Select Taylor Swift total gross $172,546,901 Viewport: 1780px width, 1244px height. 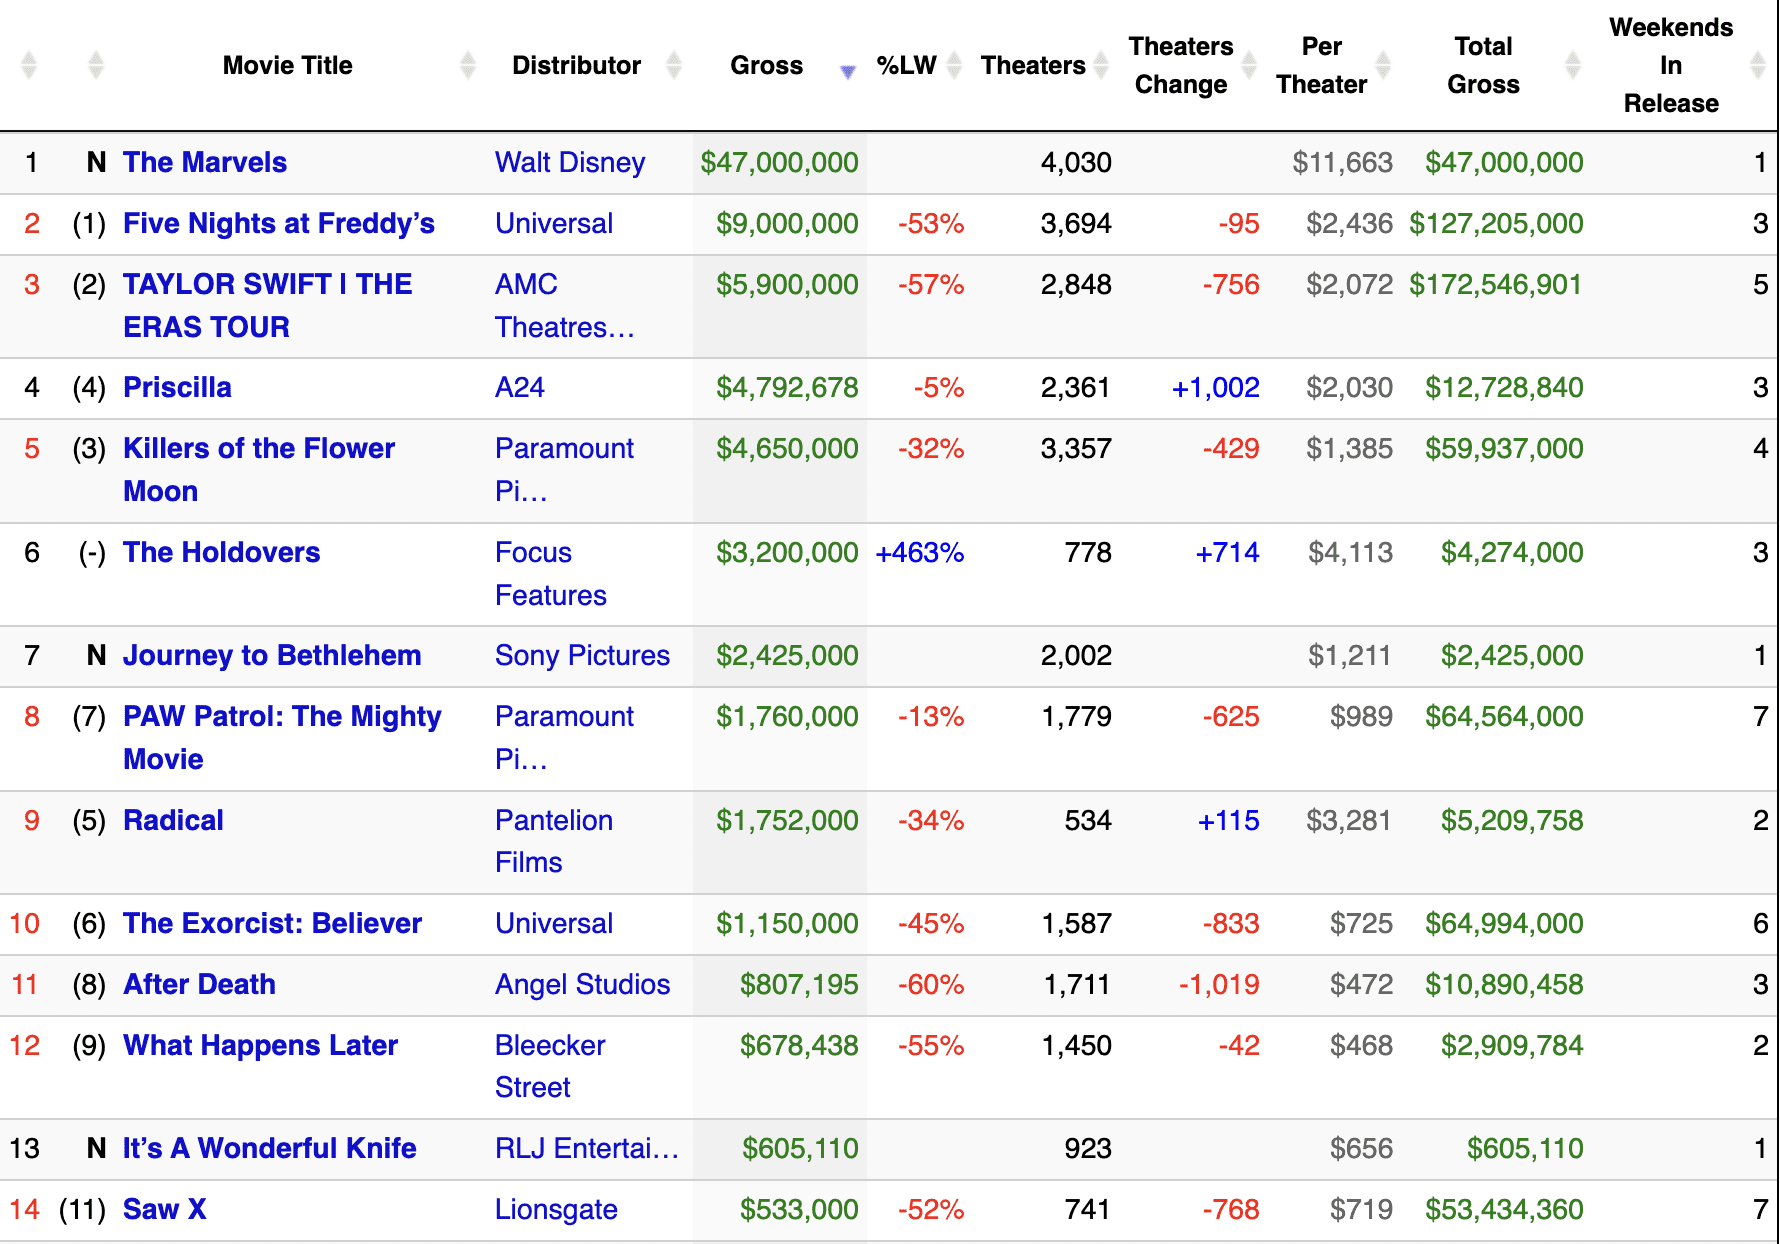(1496, 284)
